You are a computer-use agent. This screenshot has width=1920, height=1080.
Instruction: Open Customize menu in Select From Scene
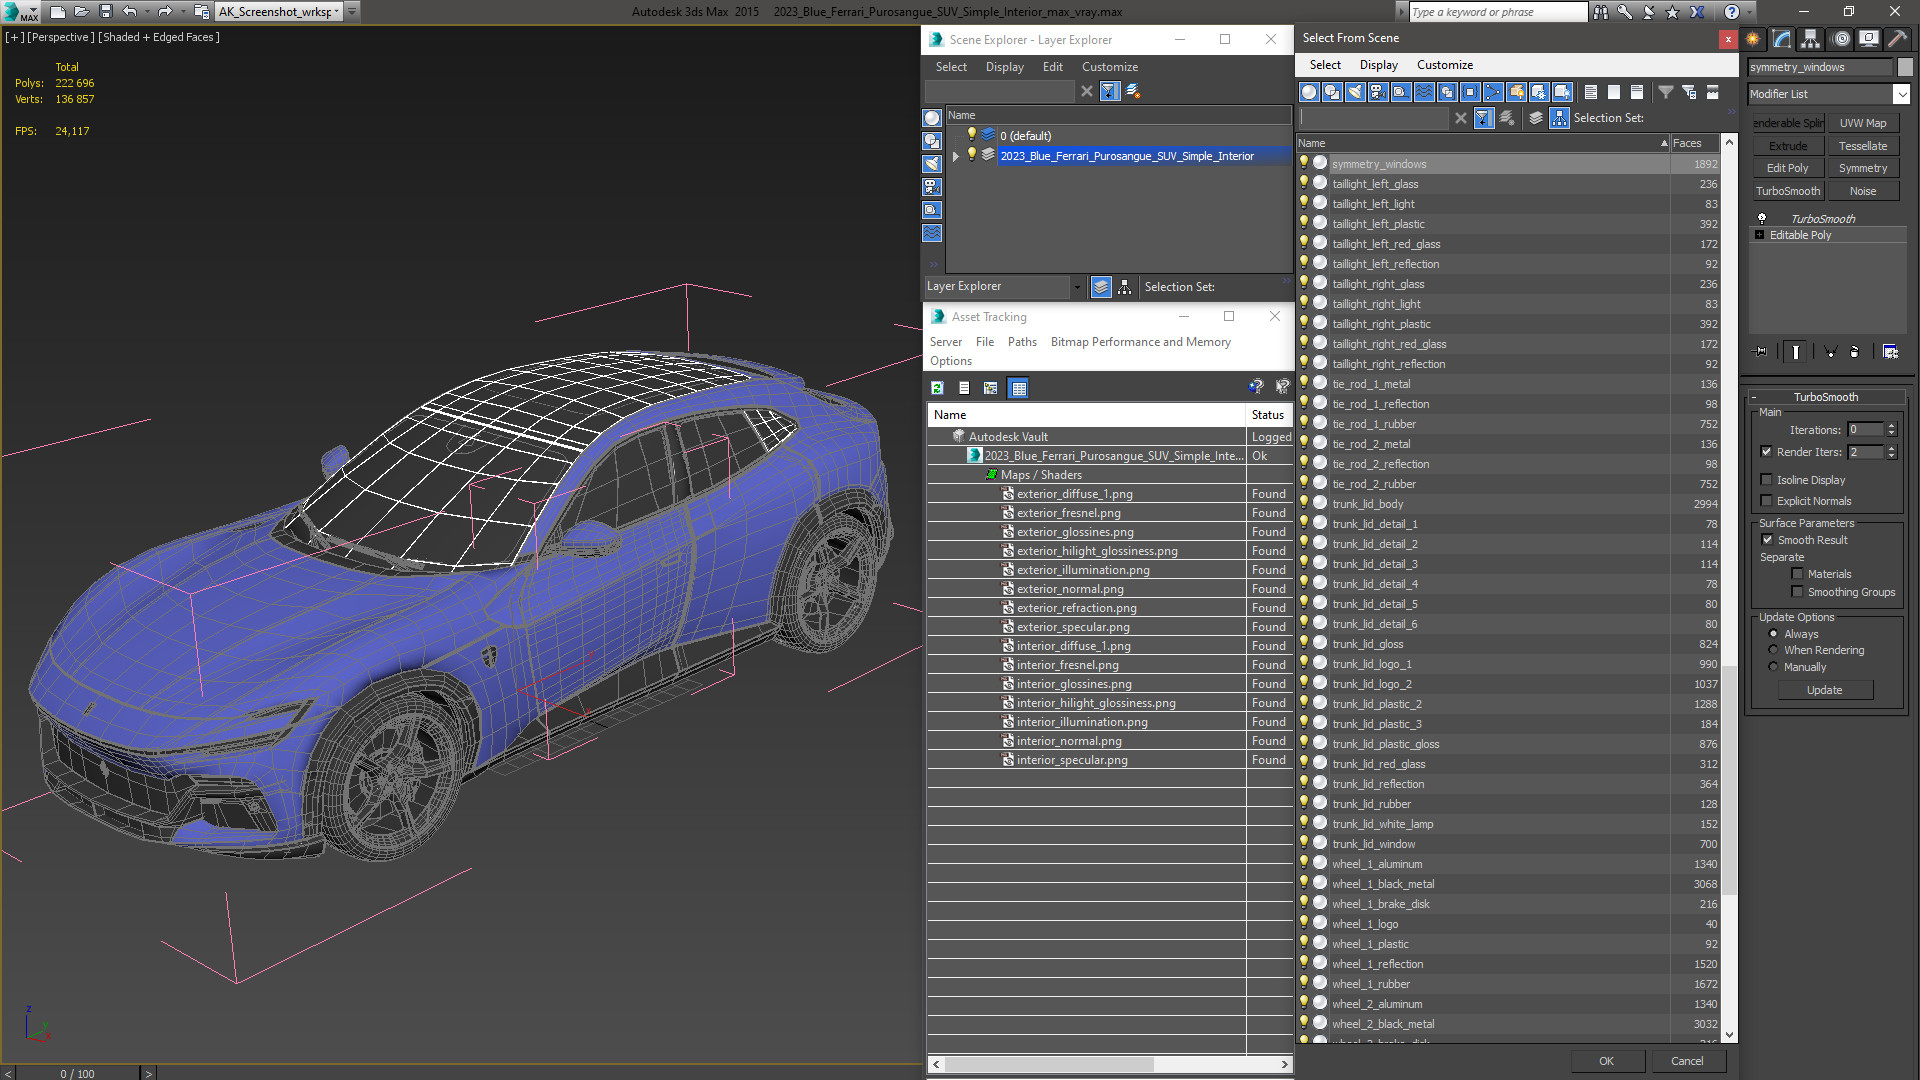click(1444, 65)
